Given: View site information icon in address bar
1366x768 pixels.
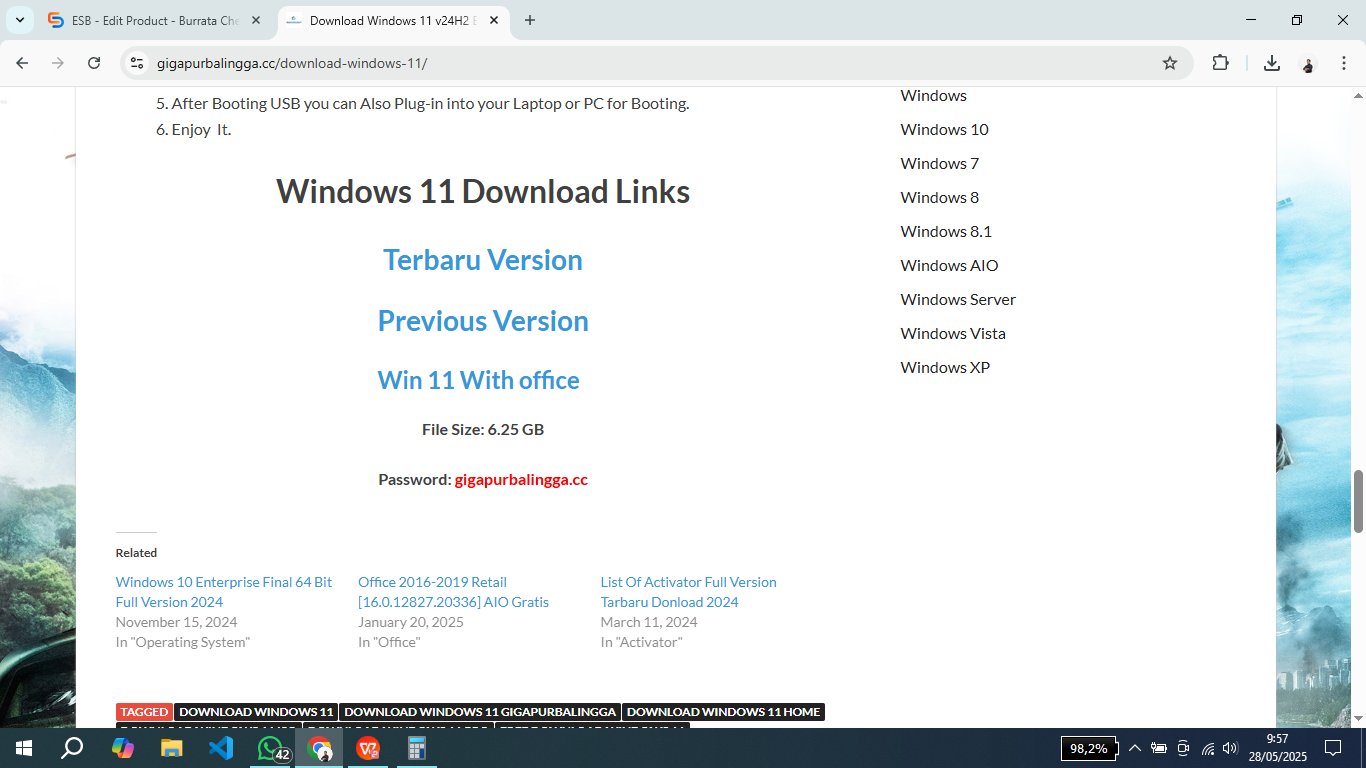Looking at the screenshot, I should click(x=137, y=63).
